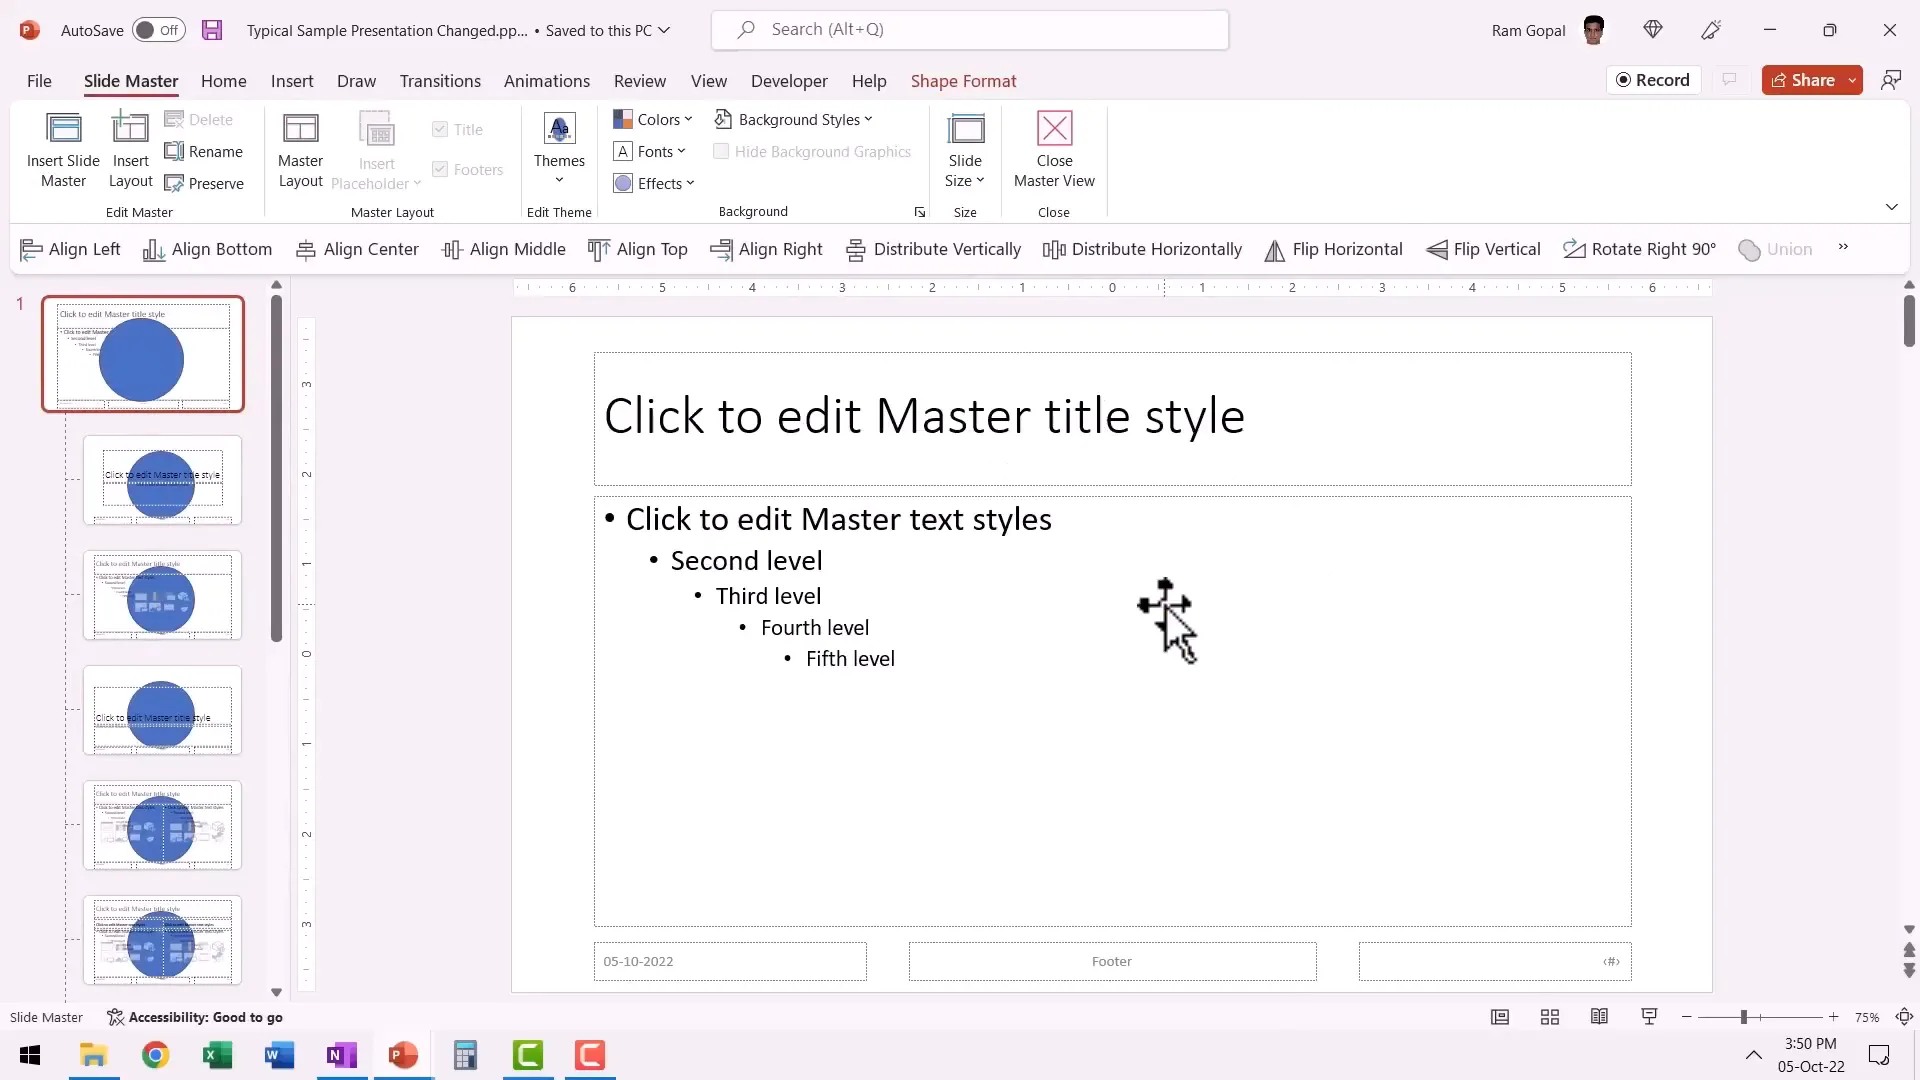Image resolution: width=1920 pixels, height=1080 pixels.
Task: Save presentation with floppy icon
Action: 212,30
